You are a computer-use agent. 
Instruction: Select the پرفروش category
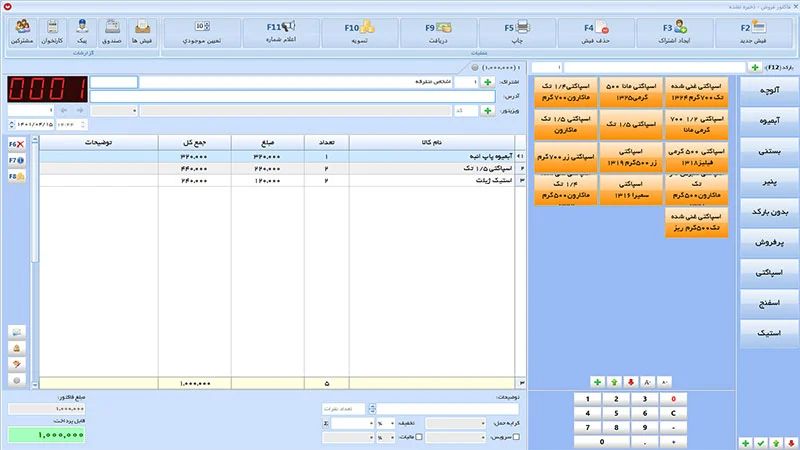coord(769,242)
